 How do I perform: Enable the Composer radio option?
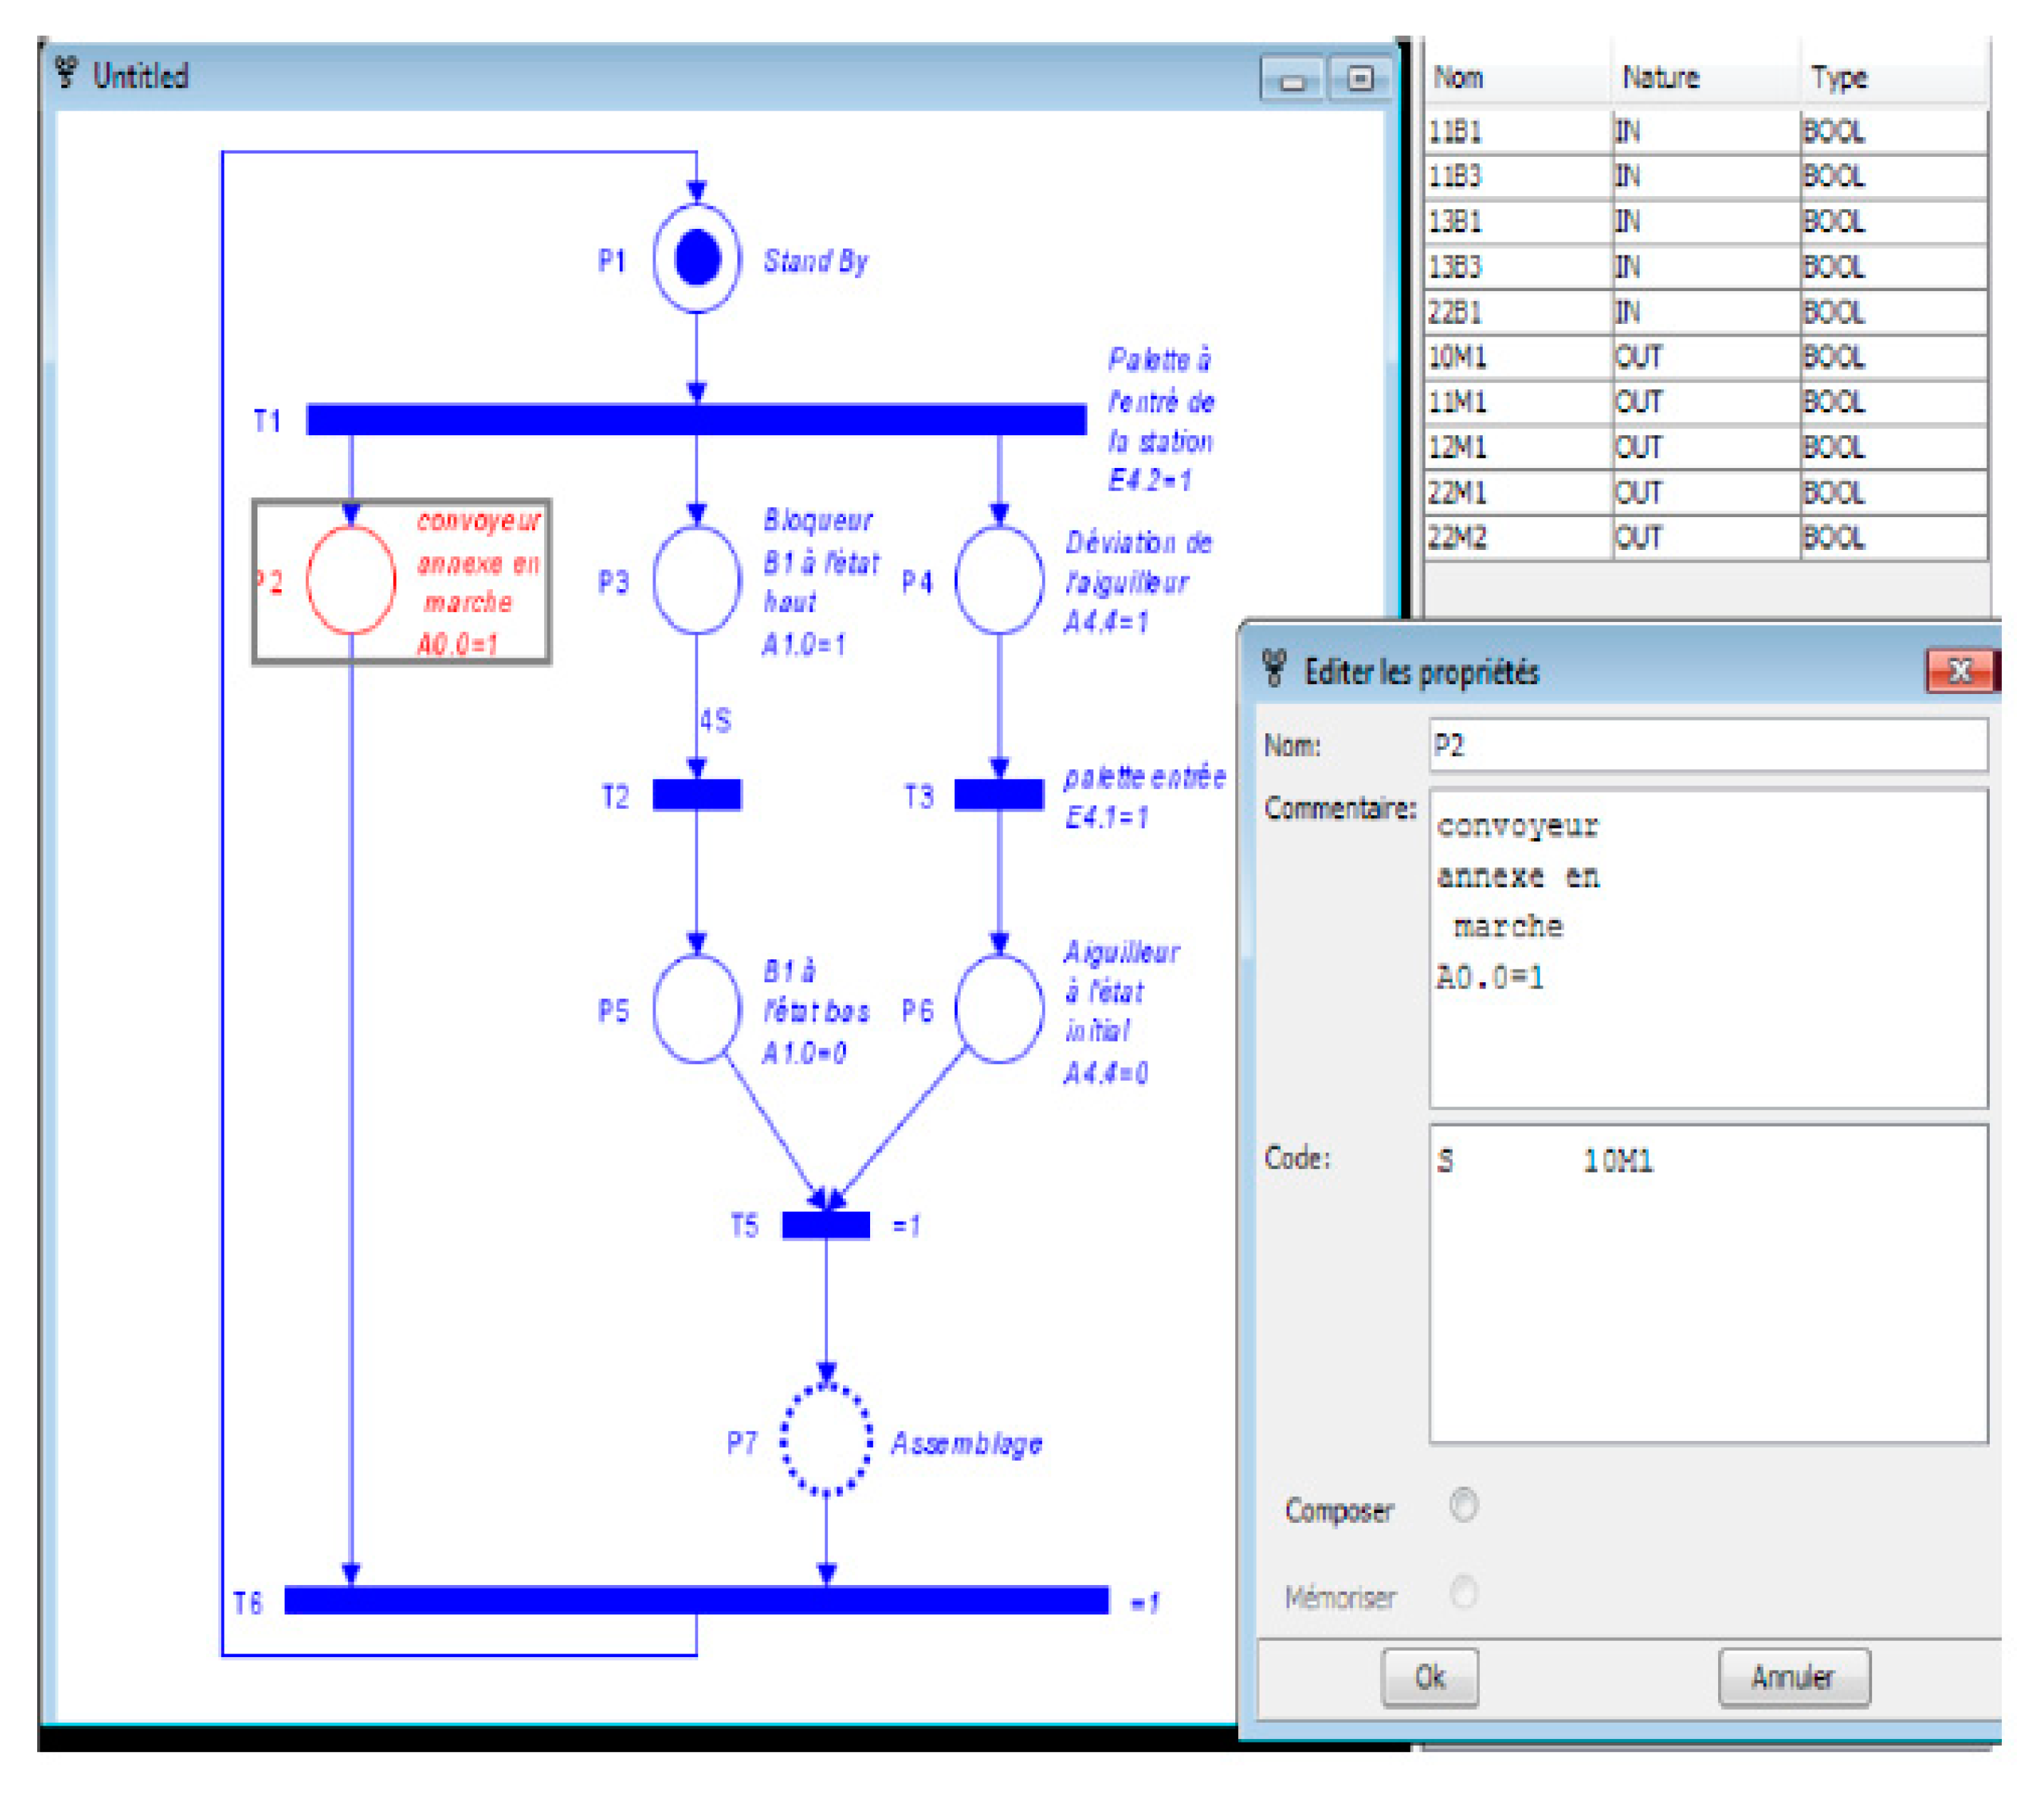pyautogui.click(x=1463, y=1505)
